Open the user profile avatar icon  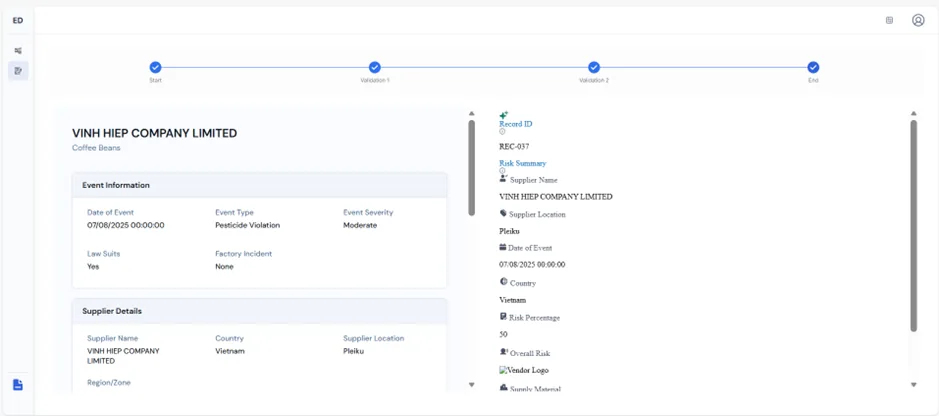point(918,20)
